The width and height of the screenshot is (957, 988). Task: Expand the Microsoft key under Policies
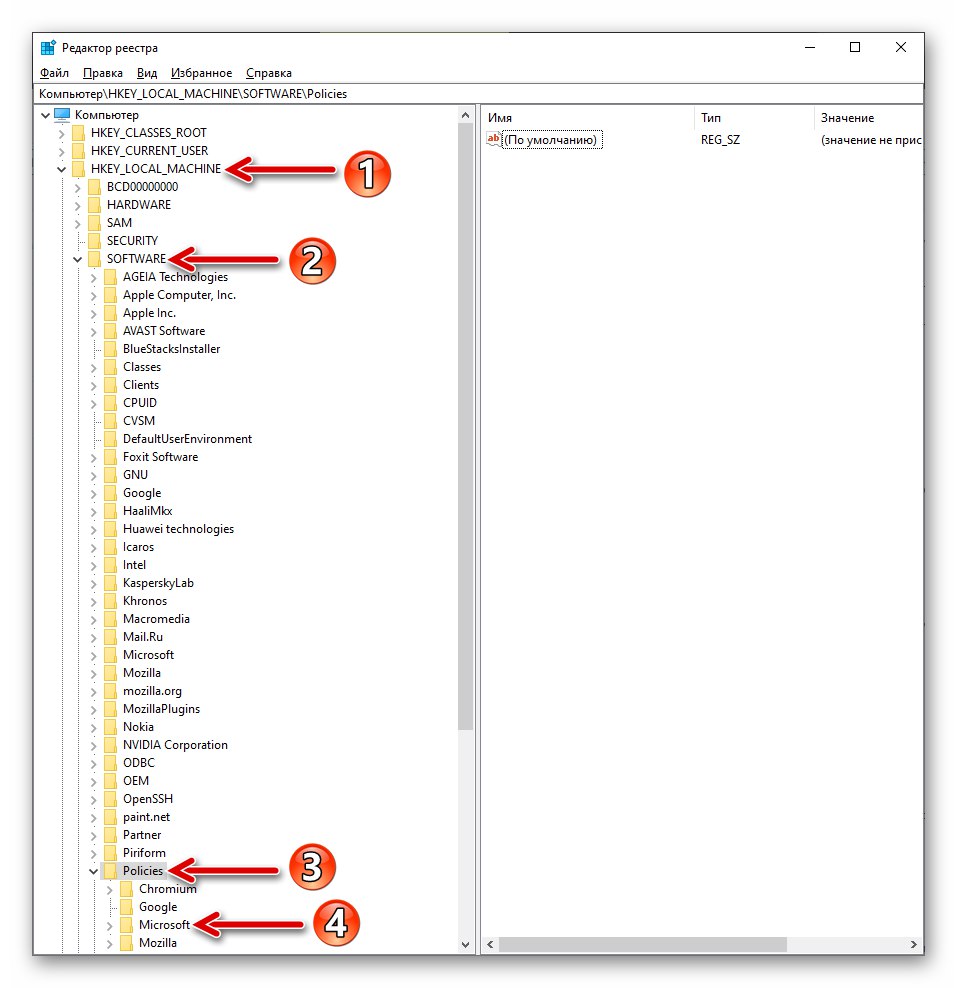[x=110, y=926]
